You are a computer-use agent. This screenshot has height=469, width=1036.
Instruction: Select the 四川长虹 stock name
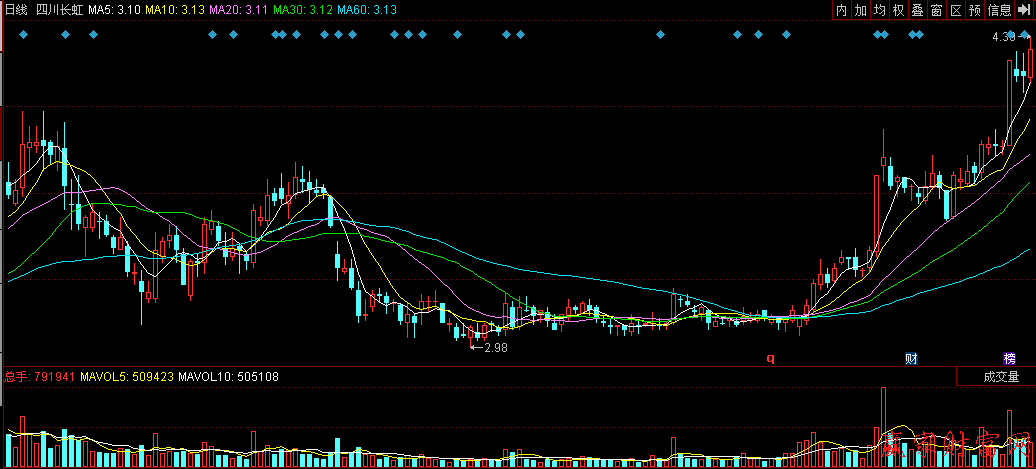(x=59, y=10)
